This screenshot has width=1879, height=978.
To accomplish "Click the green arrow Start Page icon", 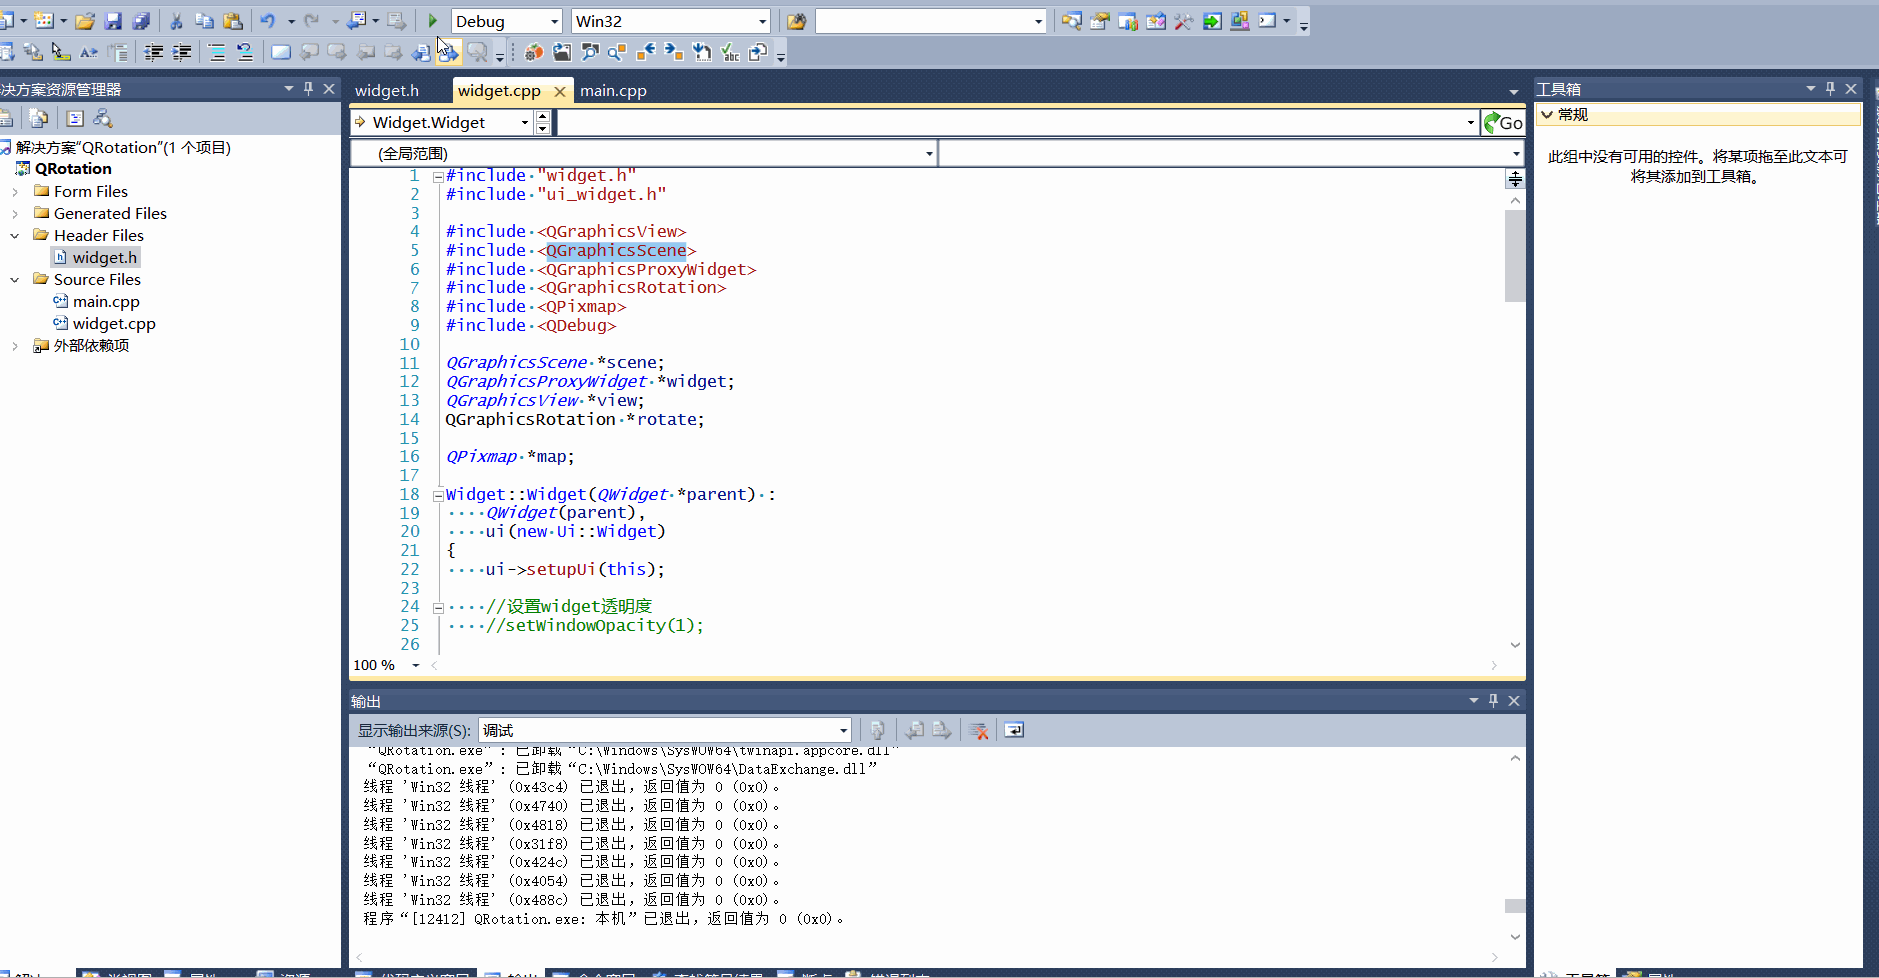I will pyautogui.click(x=1212, y=21).
